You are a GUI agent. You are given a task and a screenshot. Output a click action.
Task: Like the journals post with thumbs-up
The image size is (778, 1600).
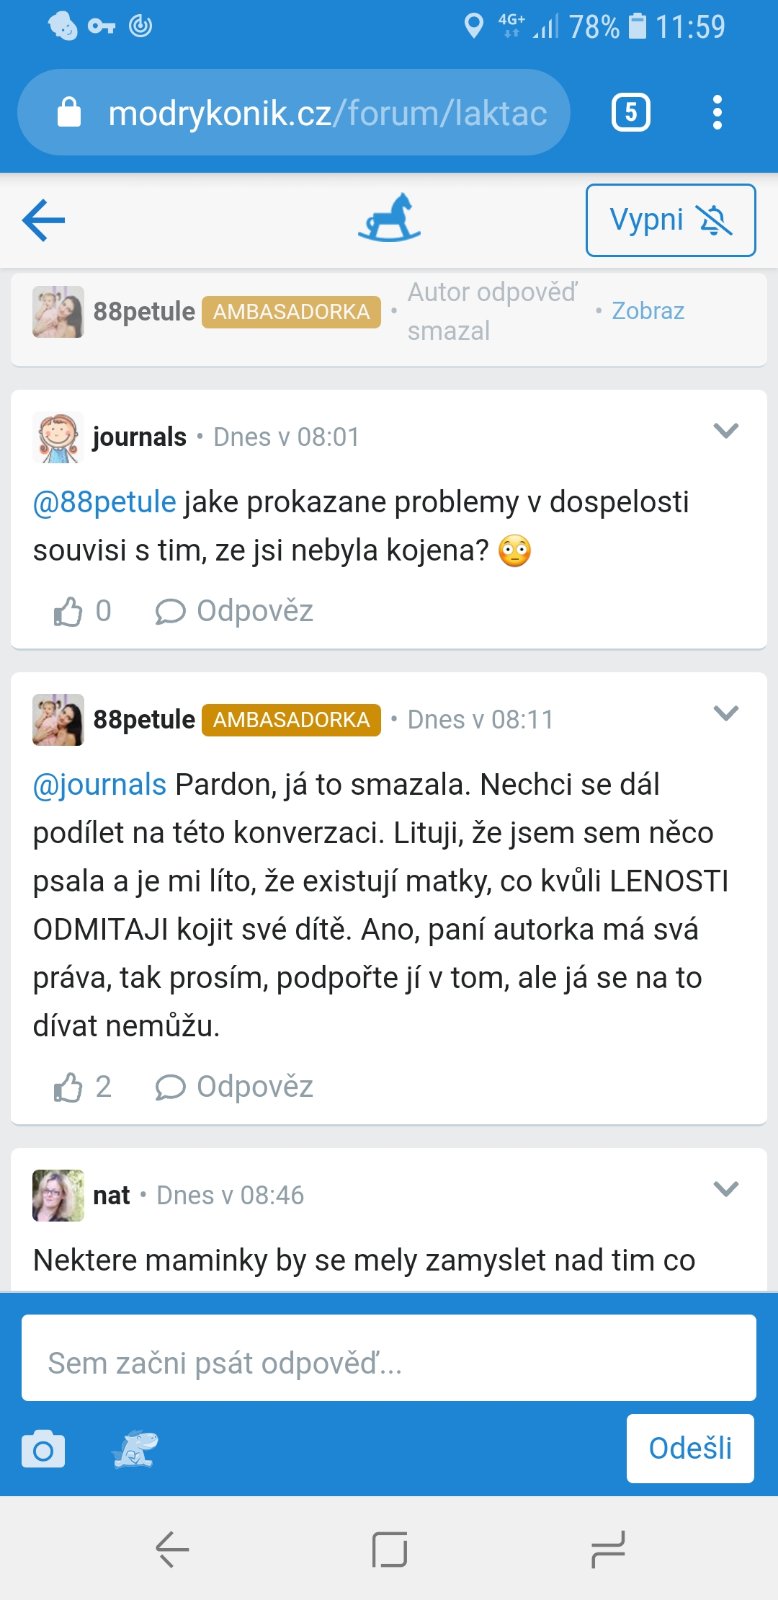coord(68,611)
